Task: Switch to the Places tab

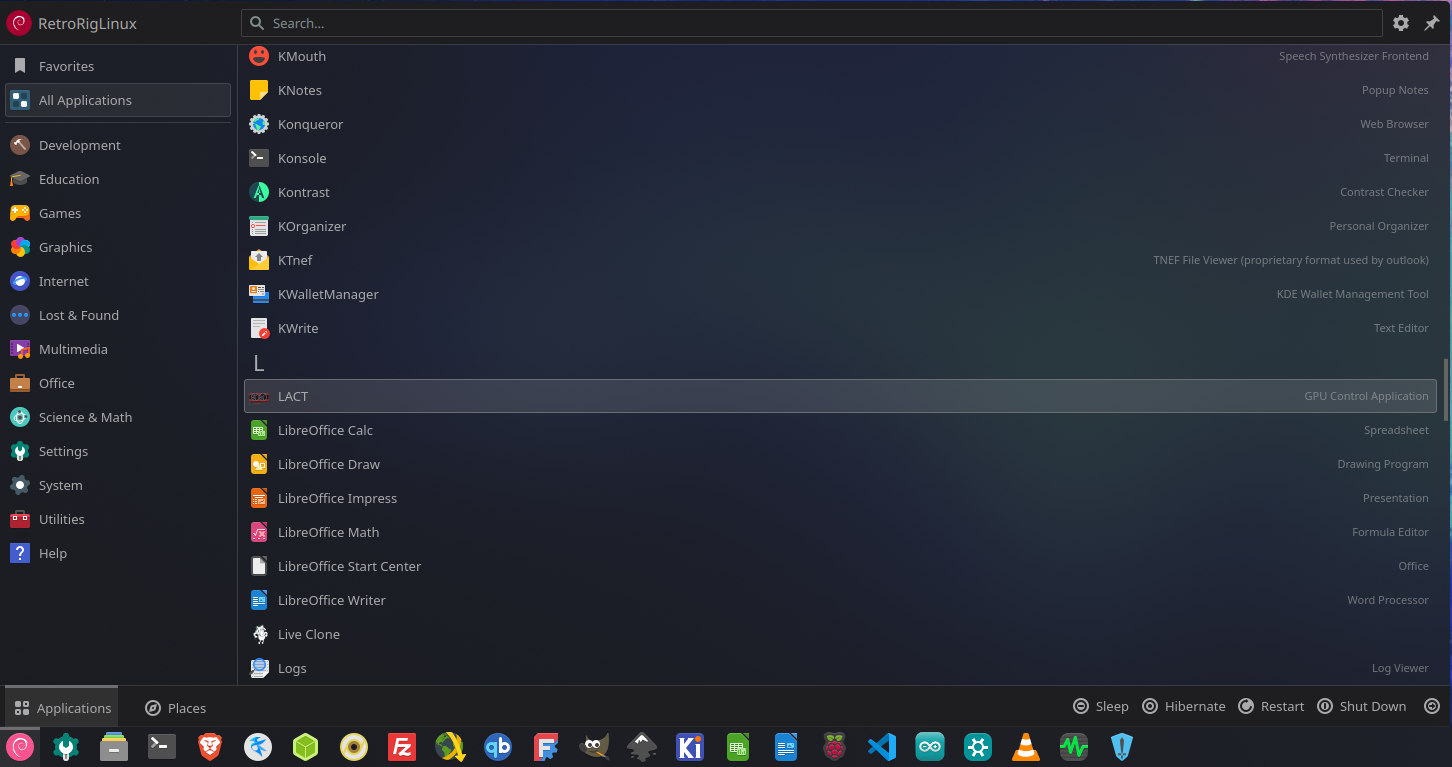Action: pyautogui.click(x=175, y=707)
